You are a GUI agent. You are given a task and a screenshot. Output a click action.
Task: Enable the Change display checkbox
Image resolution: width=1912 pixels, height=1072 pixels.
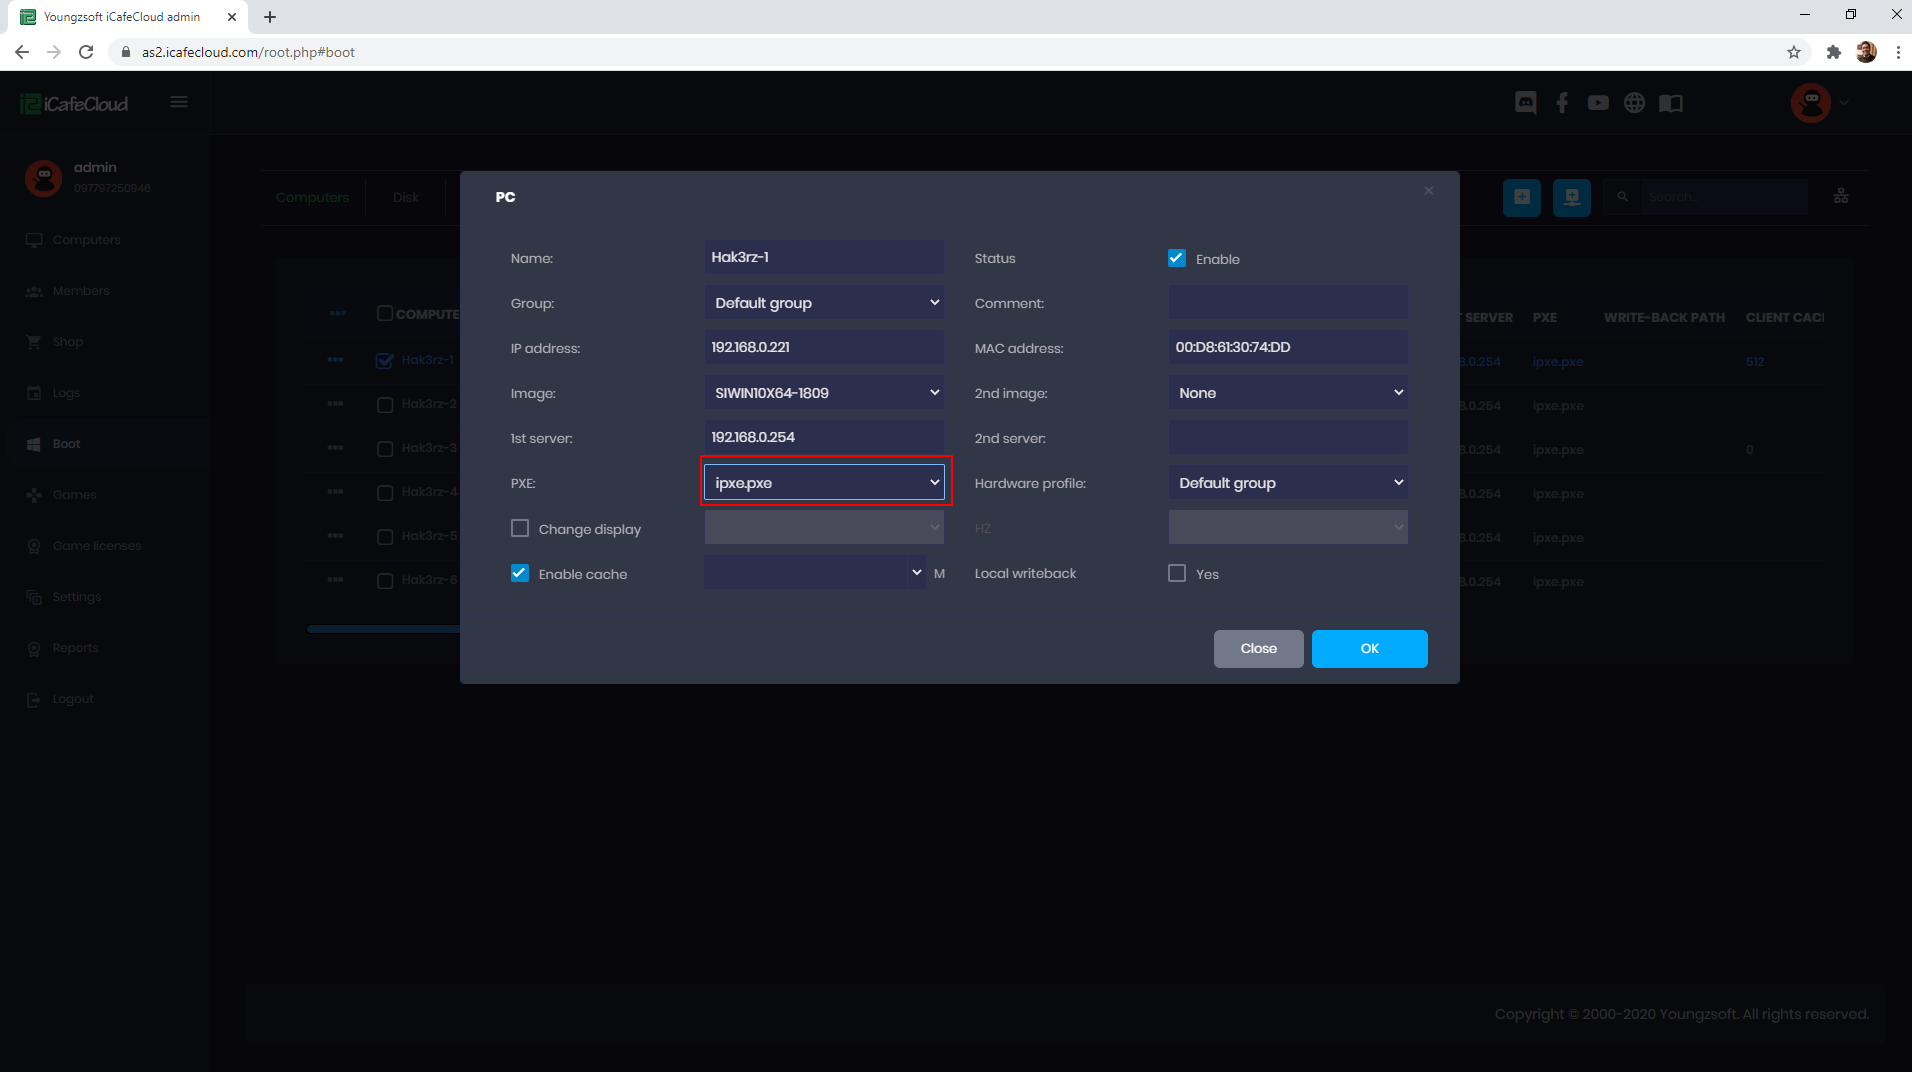pyautogui.click(x=519, y=528)
